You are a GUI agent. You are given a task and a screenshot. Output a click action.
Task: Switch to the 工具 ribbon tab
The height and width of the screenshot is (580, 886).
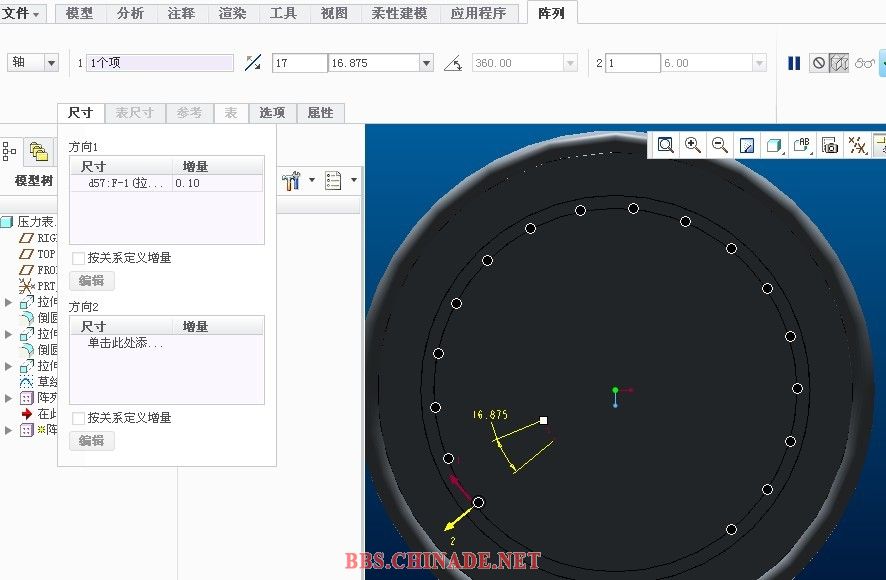coord(283,13)
